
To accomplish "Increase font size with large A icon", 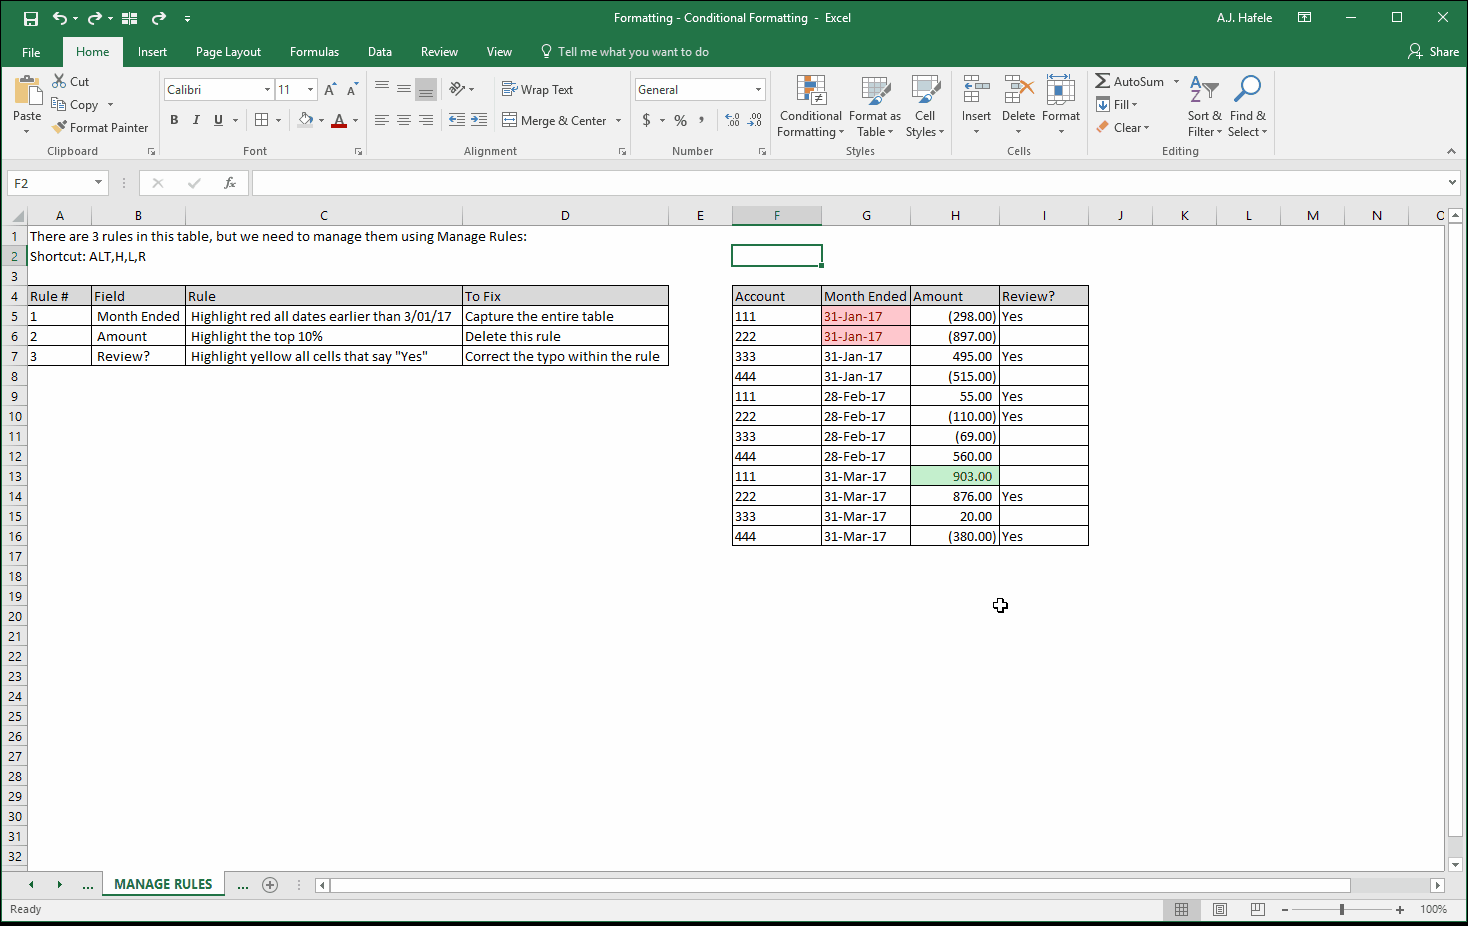I will (x=330, y=90).
